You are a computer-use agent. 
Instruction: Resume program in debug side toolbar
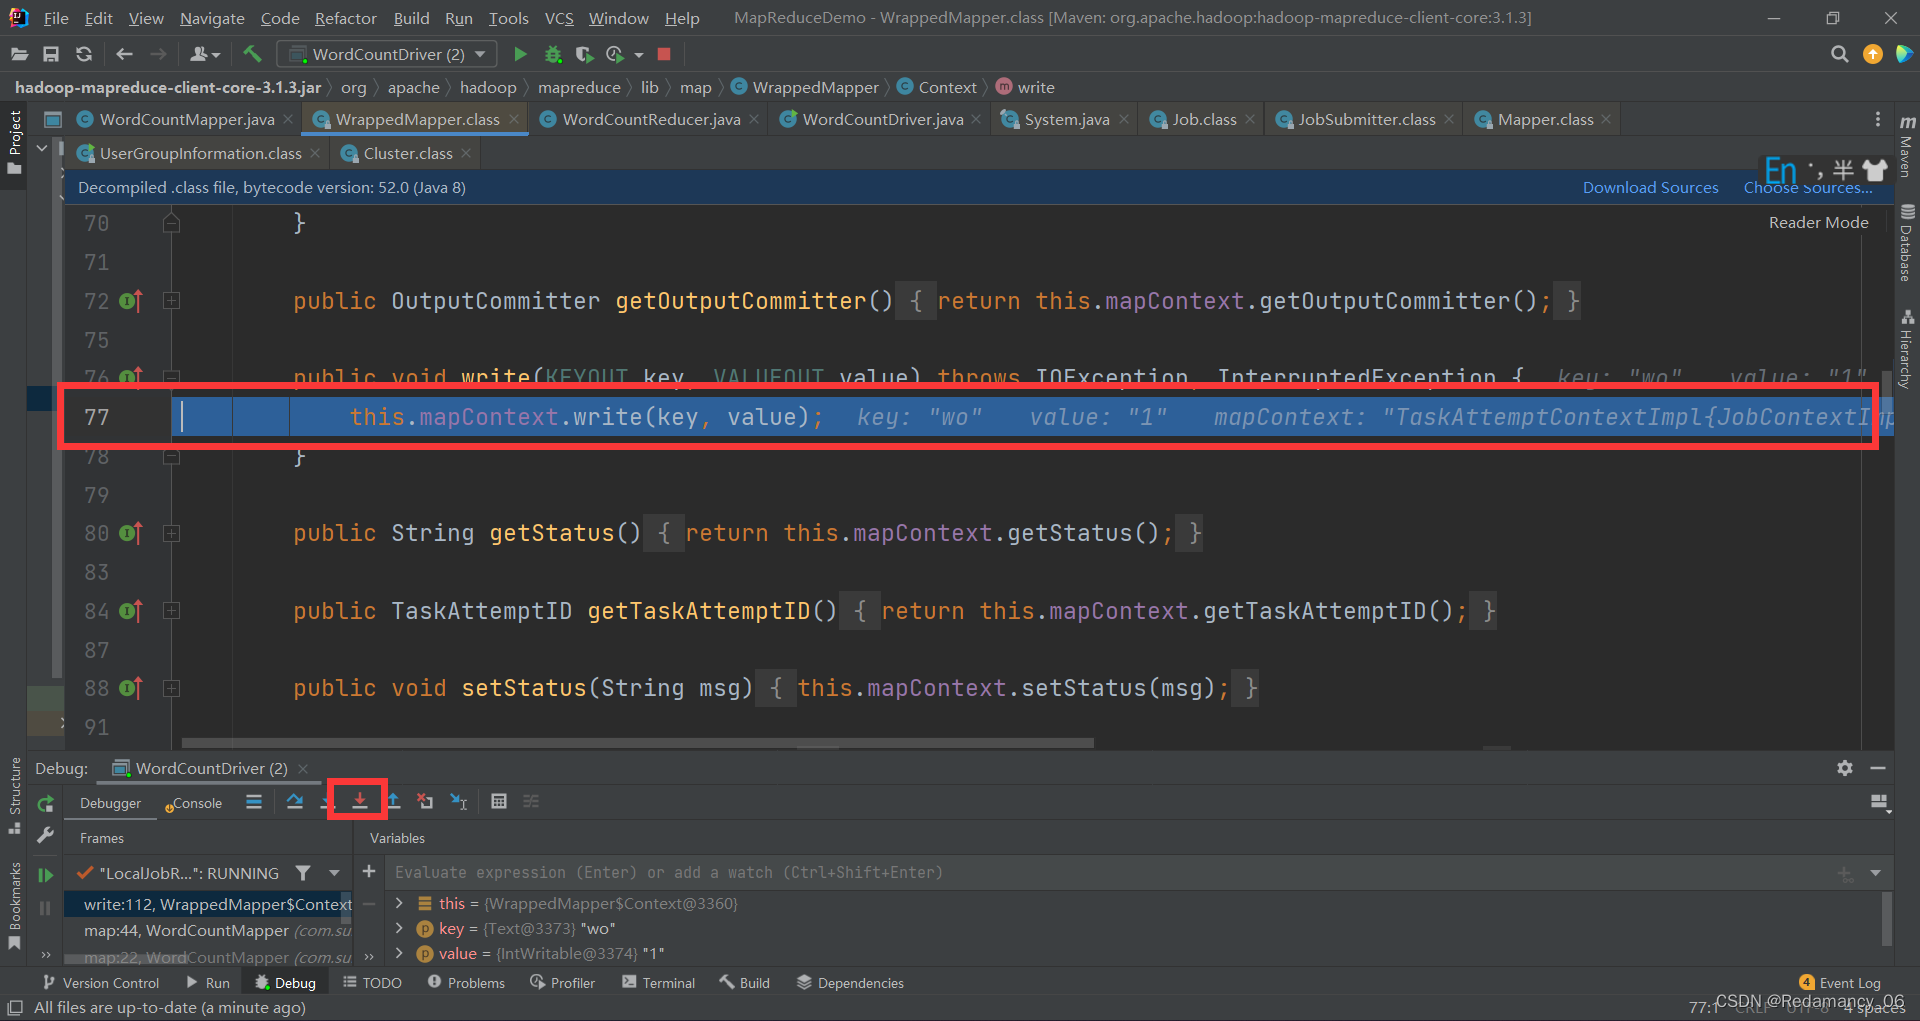pyautogui.click(x=45, y=875)
